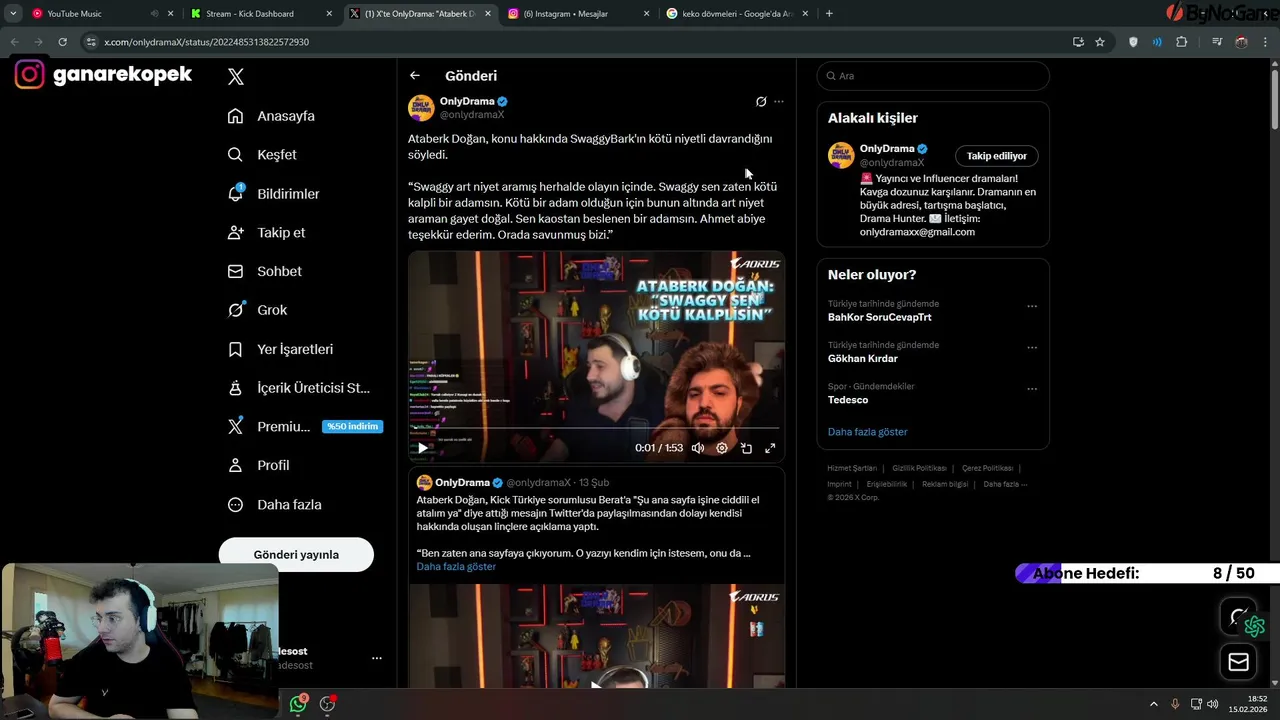This screenshot has height=720, width=1280.
Task: Click the address bar URL
Action: 207,42
